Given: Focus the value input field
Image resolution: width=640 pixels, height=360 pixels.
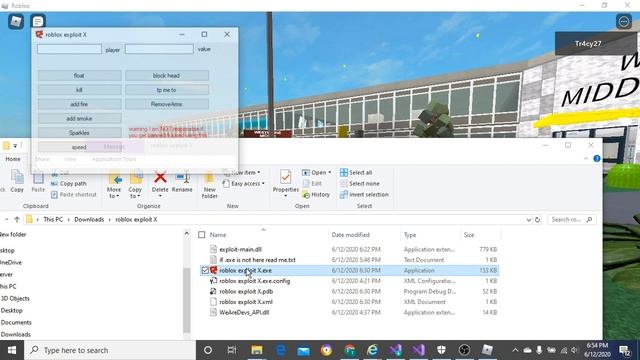Looking at the screenshot, I should pyautogui.click(x=159, y=49).
